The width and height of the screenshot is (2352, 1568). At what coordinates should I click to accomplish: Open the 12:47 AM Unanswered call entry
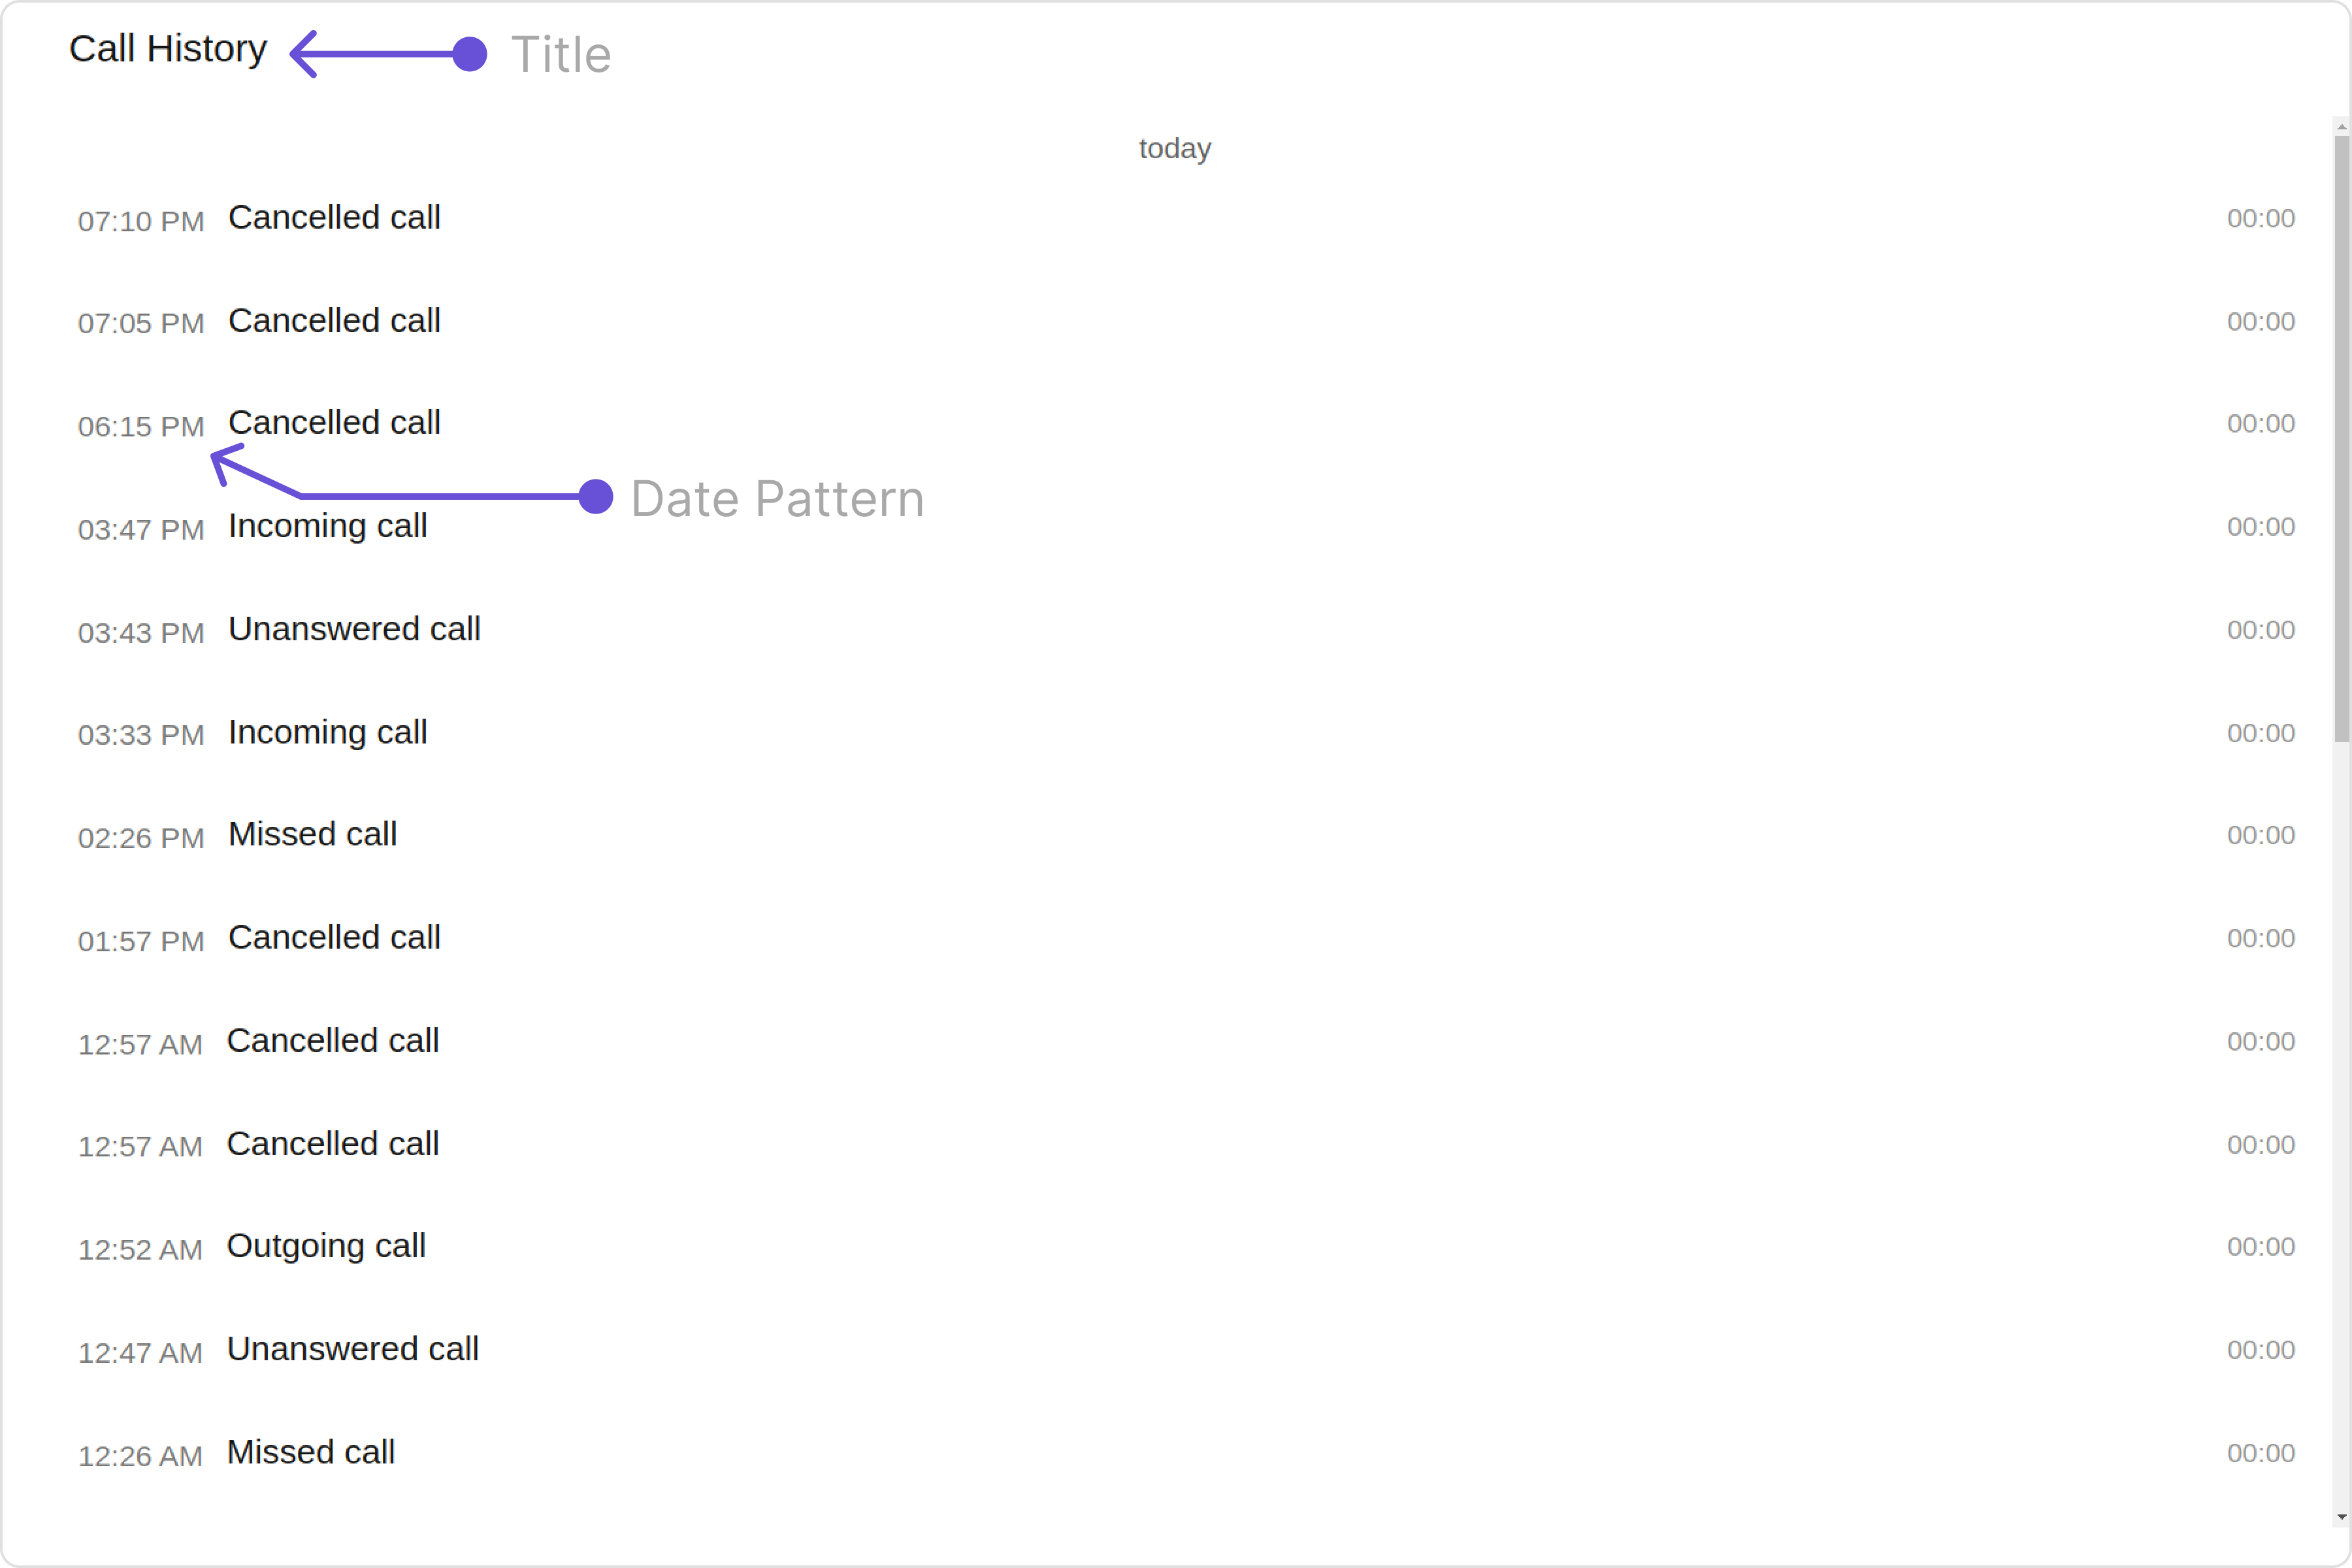1186,1350
